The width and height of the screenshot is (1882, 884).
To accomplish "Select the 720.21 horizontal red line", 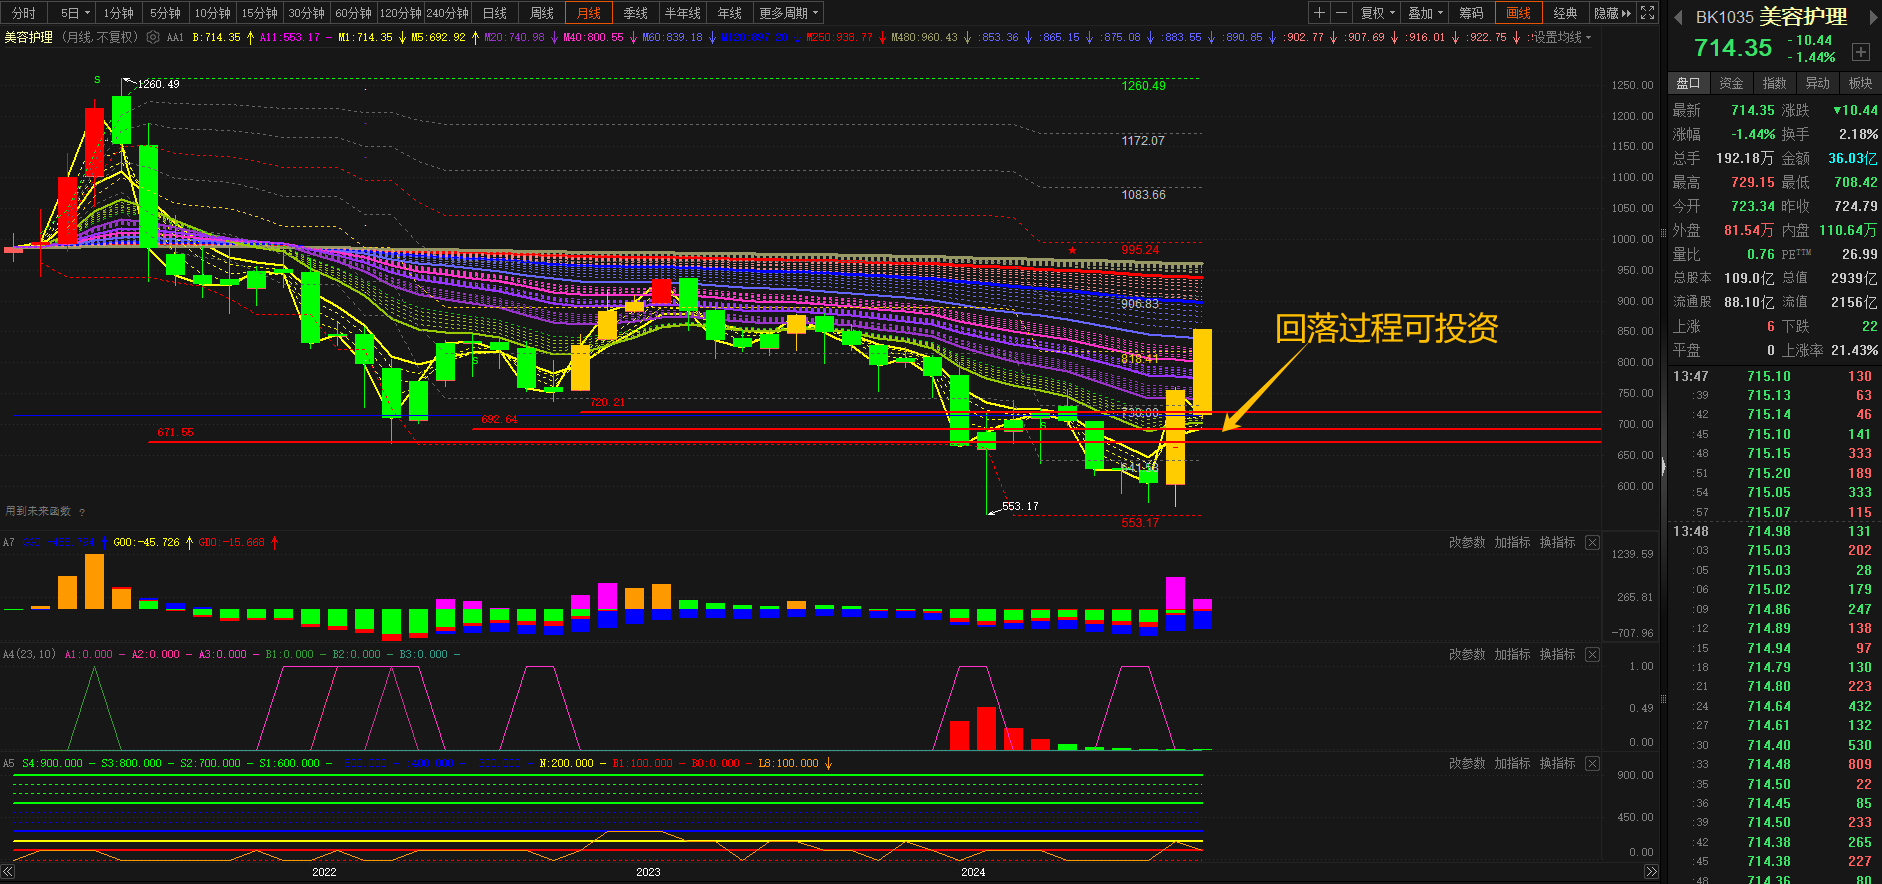I will pyautogui.click(x=1090, y=412).
